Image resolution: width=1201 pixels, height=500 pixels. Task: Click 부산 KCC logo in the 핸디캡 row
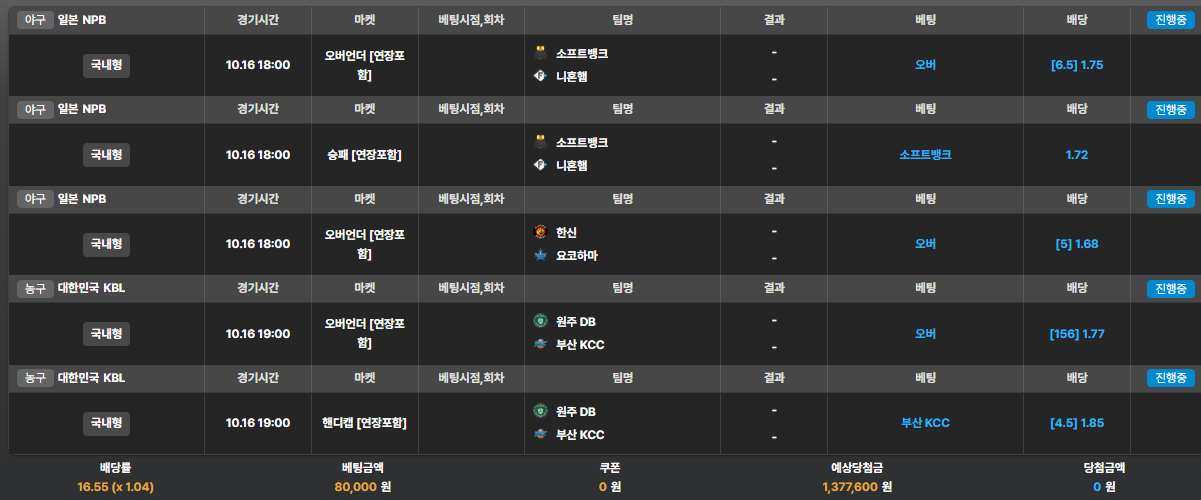(x=540, y=435)
